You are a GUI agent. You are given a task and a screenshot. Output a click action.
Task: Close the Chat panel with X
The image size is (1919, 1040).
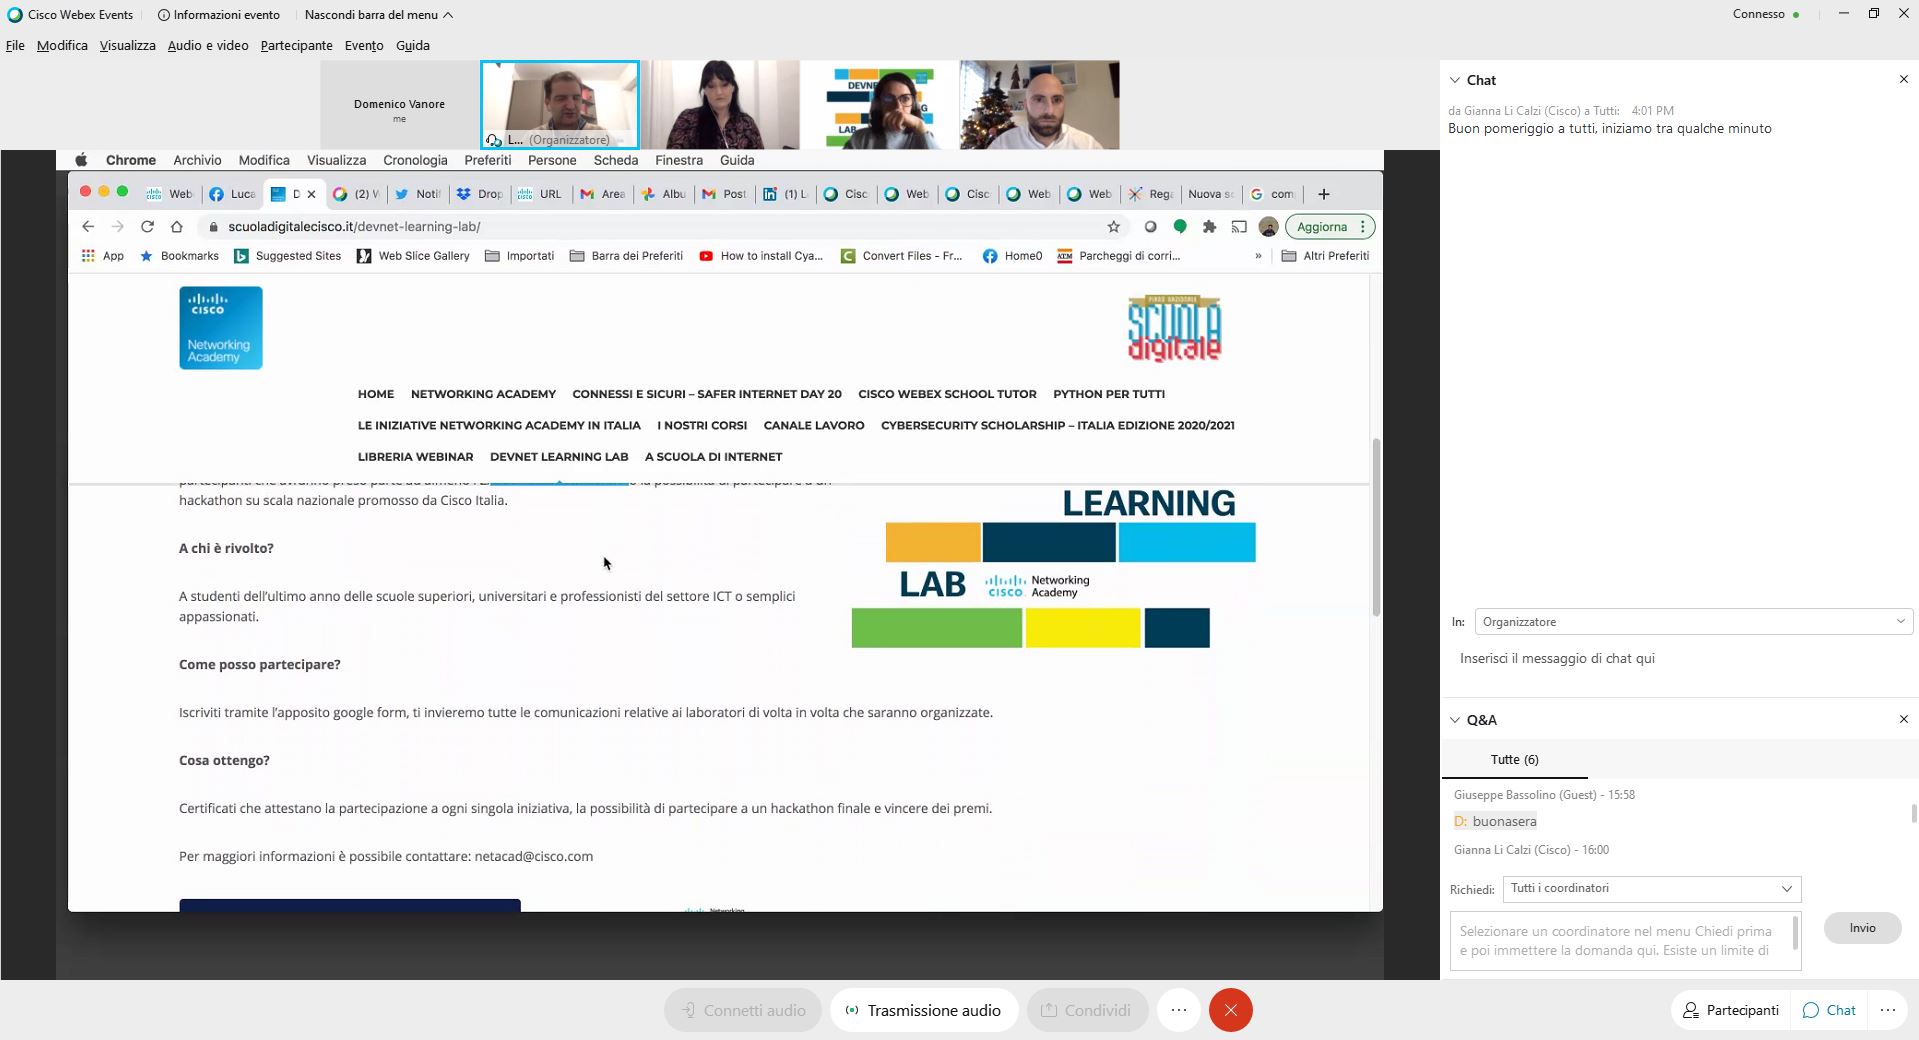(1903, 79)
